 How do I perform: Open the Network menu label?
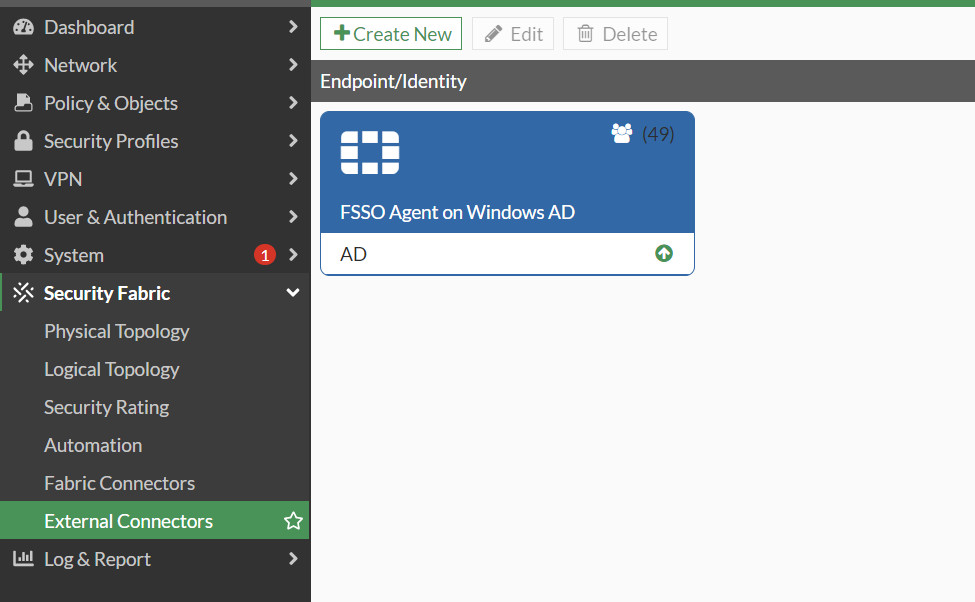[x=80, y=65]
